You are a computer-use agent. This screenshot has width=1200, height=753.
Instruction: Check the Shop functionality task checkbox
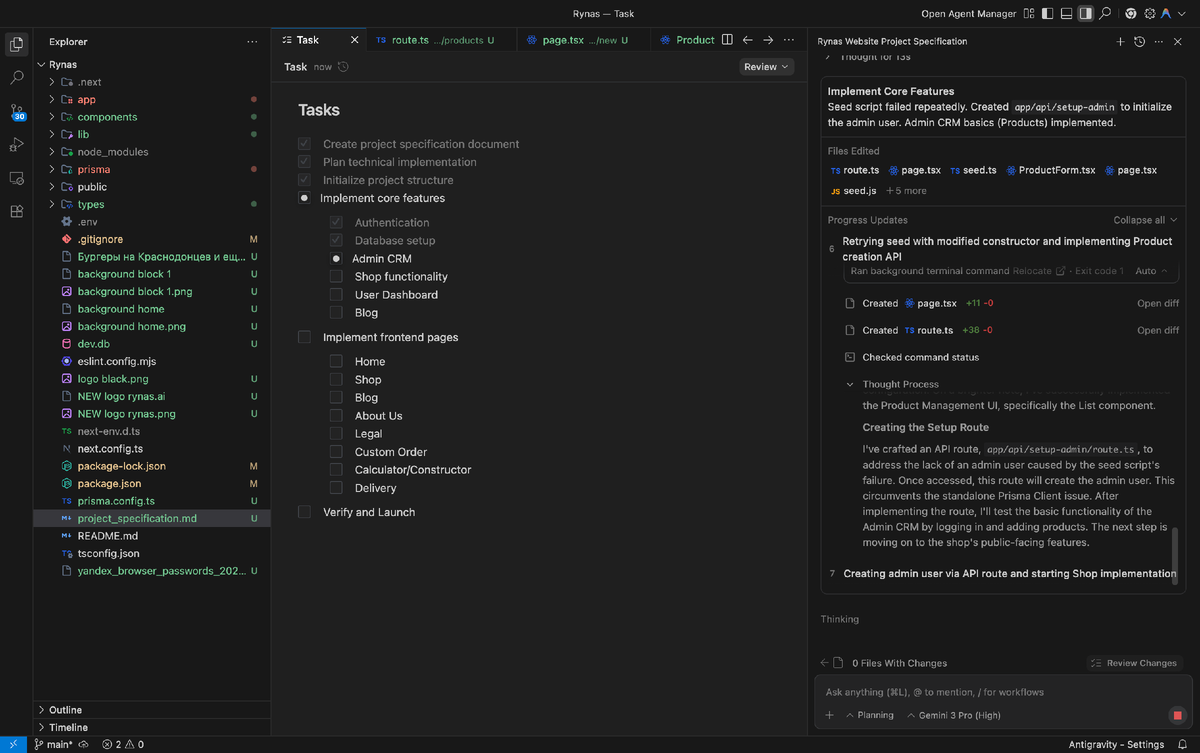click(x=336, y=277)
